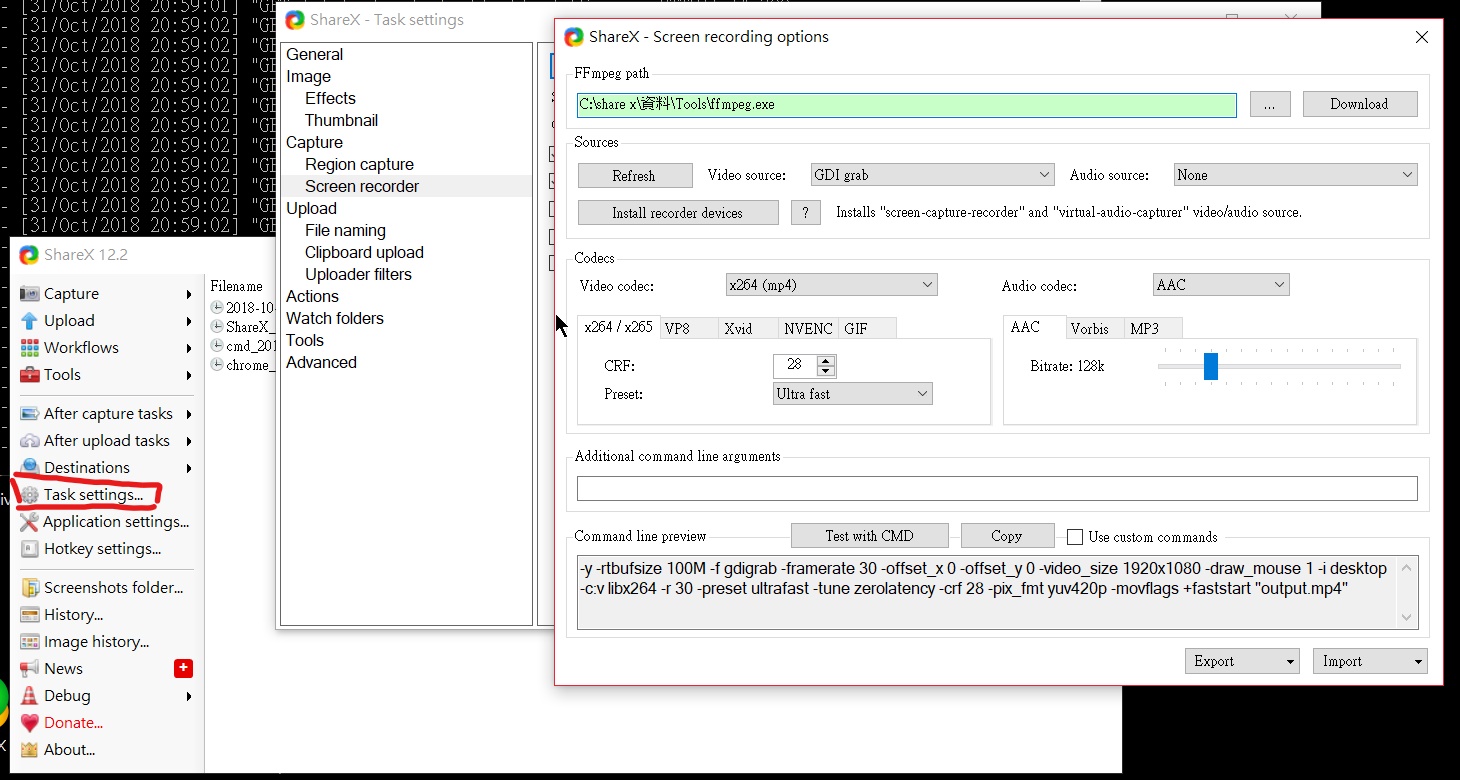
Task: Click the After capture tasks icon
Action: click(x=30, y=414)
